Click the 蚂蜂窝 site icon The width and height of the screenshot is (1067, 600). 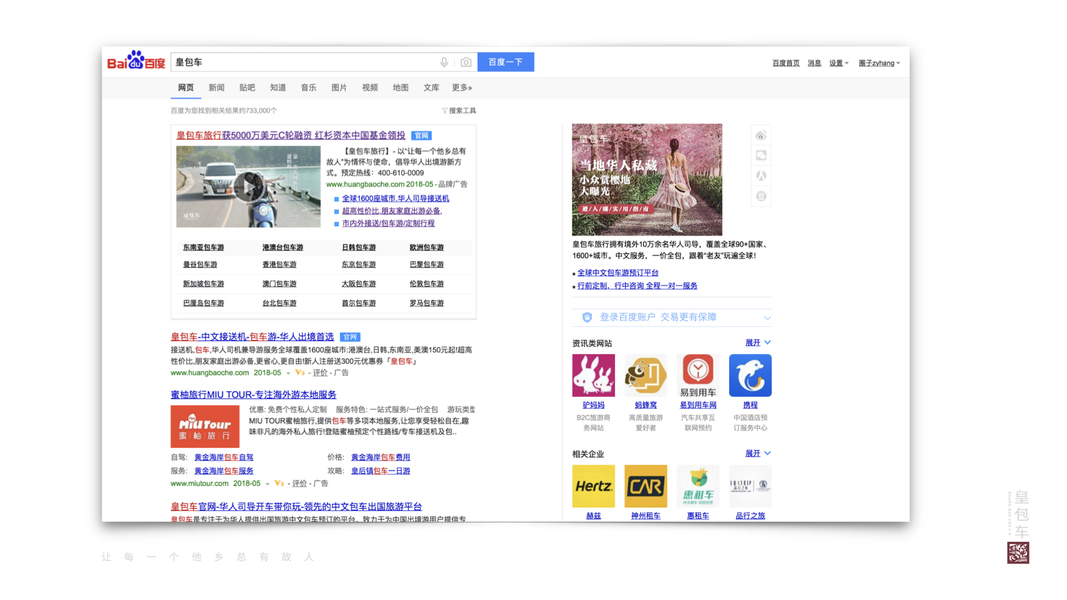point(646,376)
